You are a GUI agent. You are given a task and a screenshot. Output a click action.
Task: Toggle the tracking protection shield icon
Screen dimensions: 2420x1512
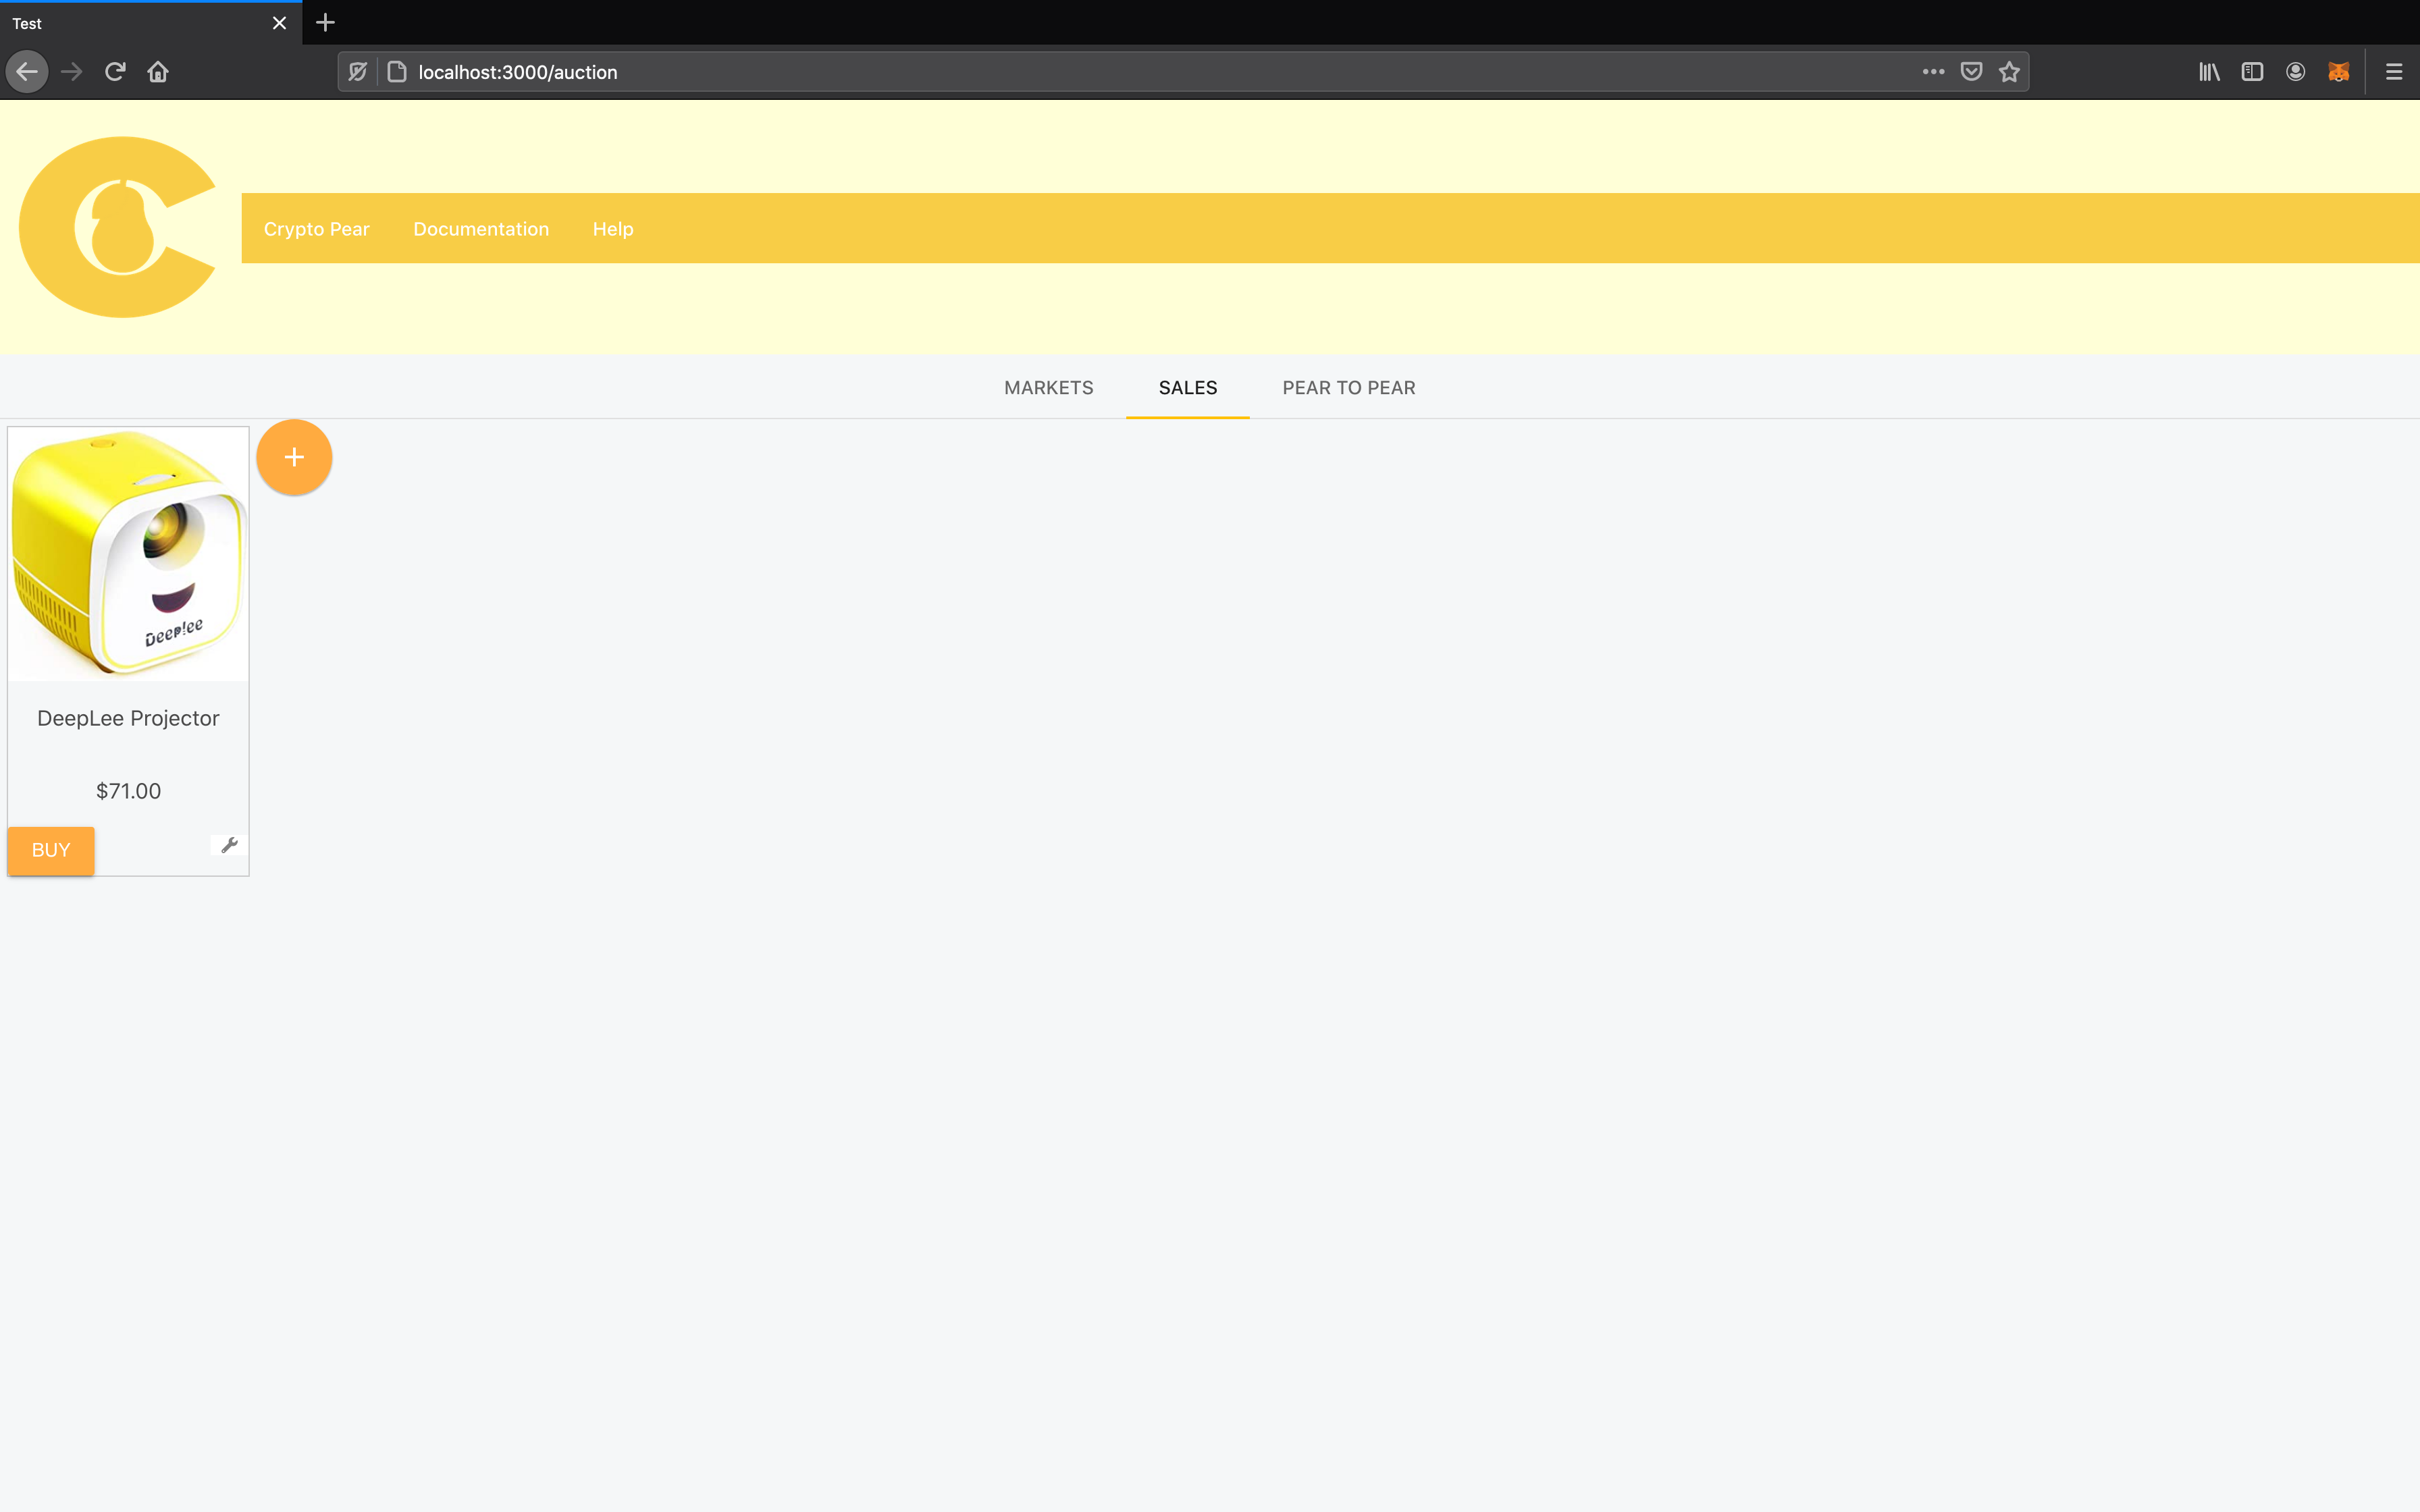pos(358,72)
